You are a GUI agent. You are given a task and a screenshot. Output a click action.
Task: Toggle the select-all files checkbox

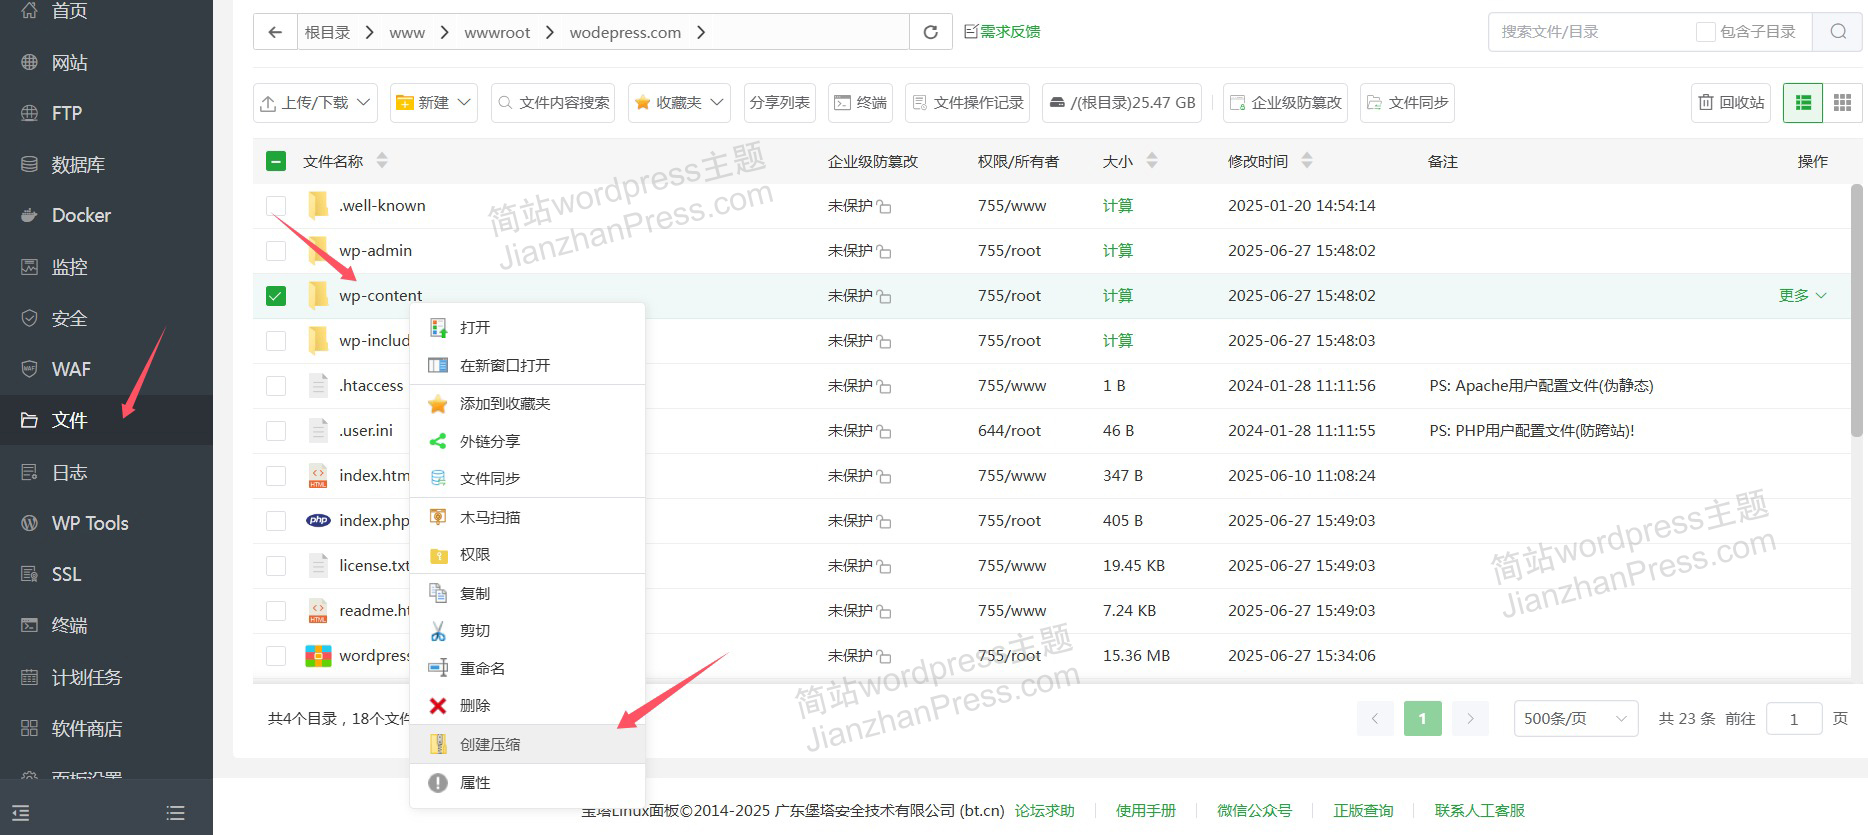pos(276,161)
